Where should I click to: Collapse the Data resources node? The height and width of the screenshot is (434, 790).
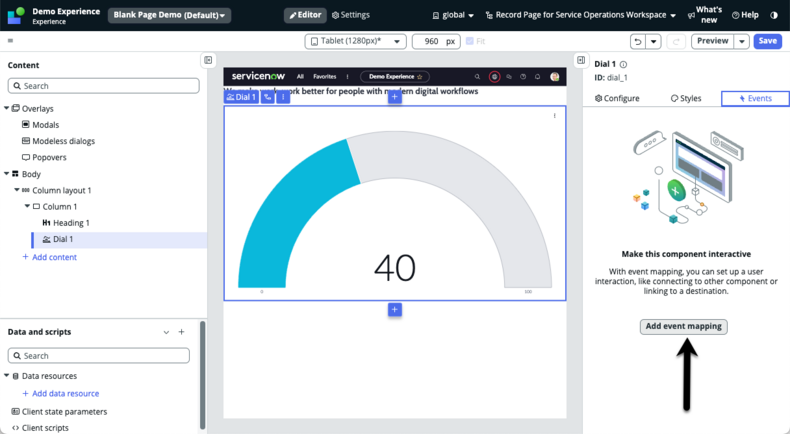click(x=7, y=376)
